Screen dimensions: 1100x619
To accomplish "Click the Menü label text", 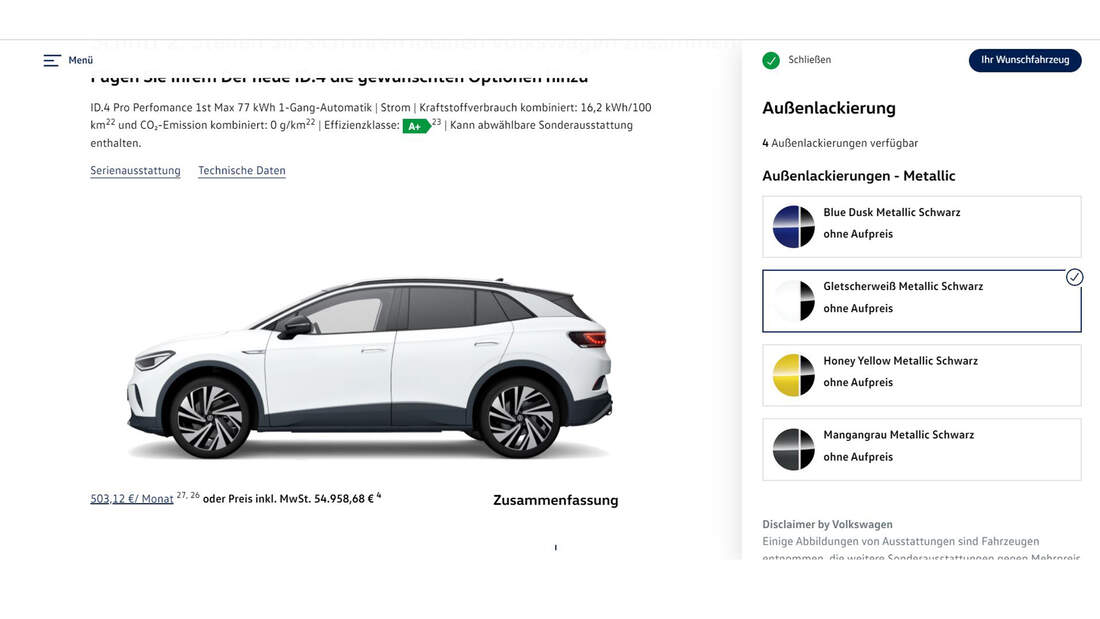I will point(81,60).
